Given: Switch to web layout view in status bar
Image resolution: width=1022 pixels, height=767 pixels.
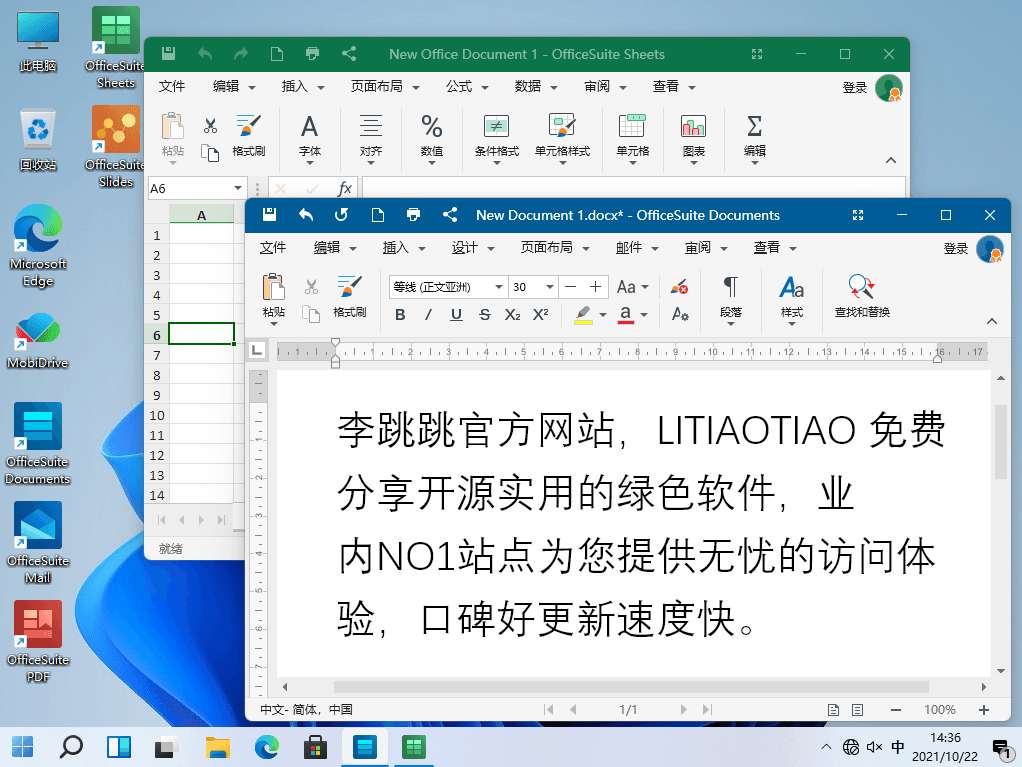Looking at the screenshot, I should pos(857,710).
